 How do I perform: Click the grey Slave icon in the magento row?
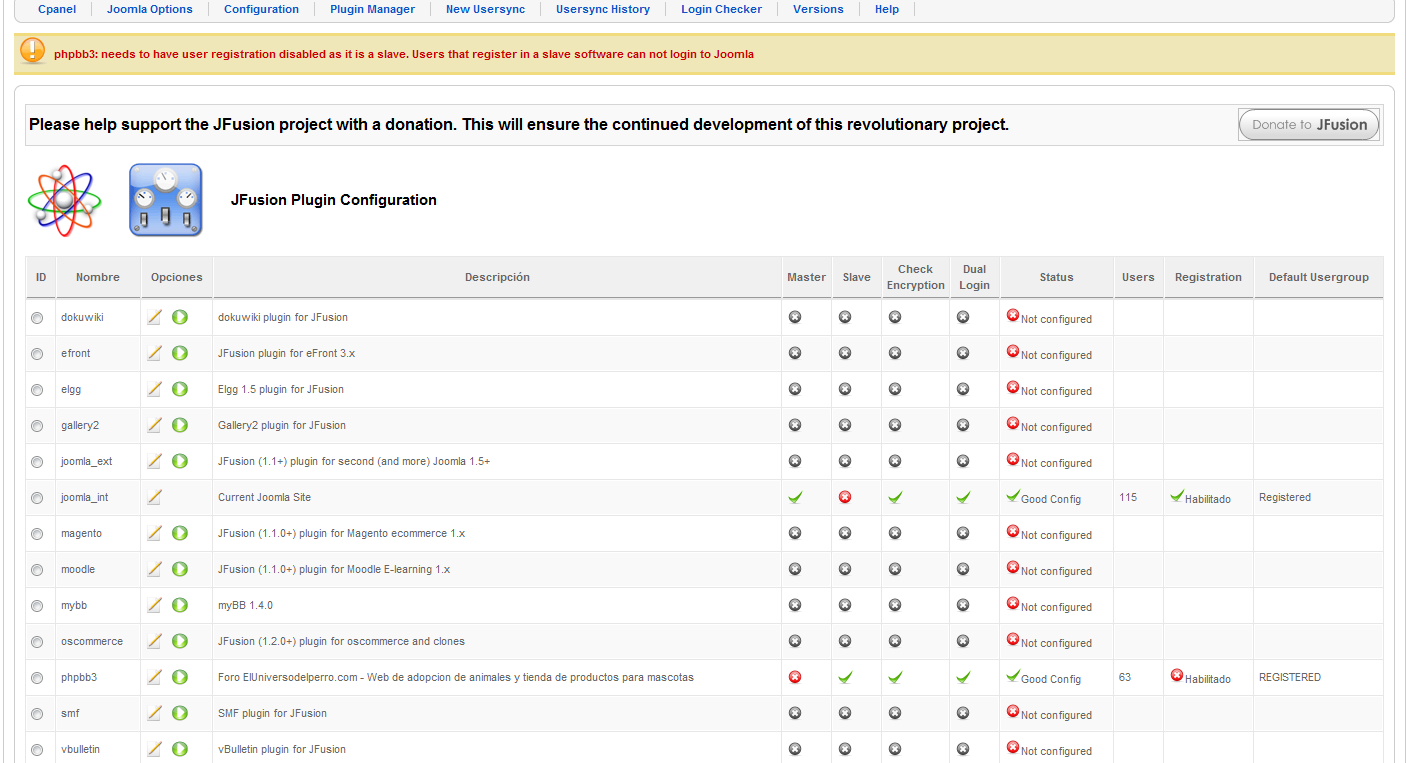(x=845, y=533)
